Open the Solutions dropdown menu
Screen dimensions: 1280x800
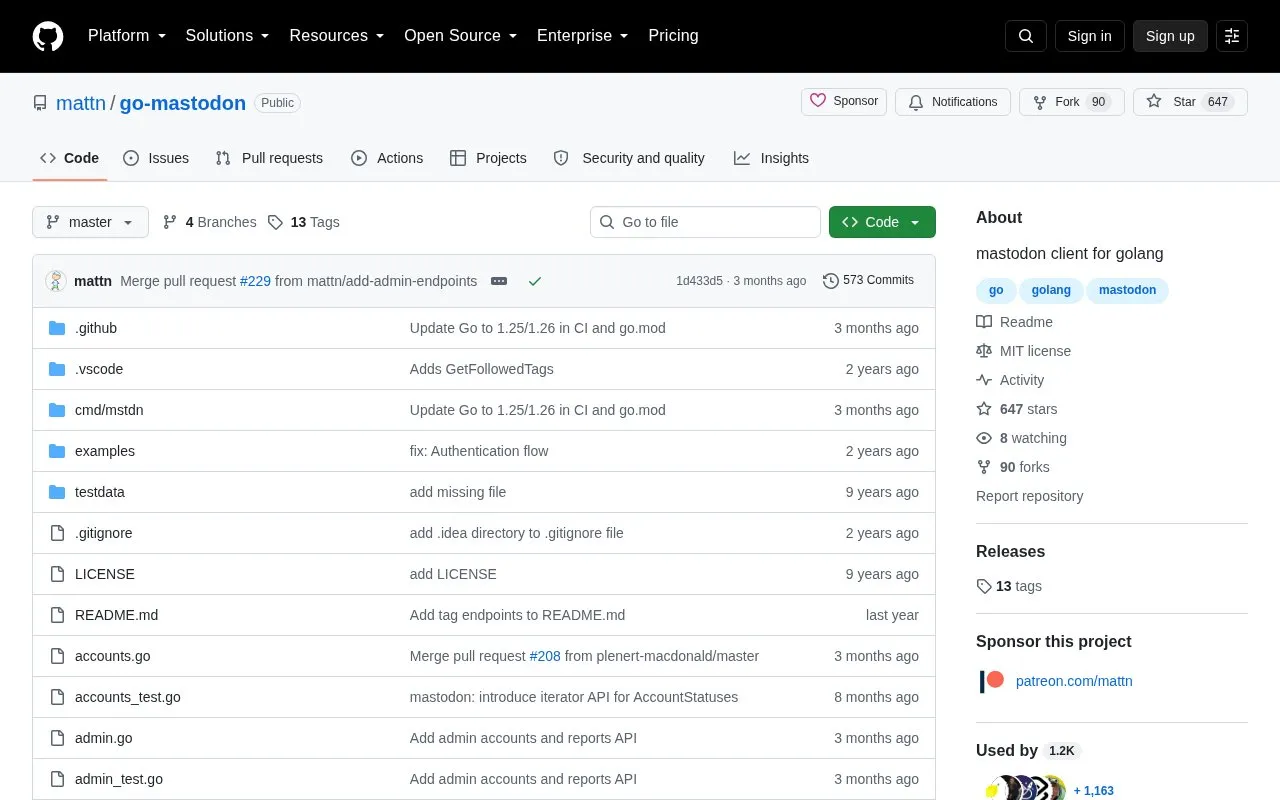coord(227,36)
